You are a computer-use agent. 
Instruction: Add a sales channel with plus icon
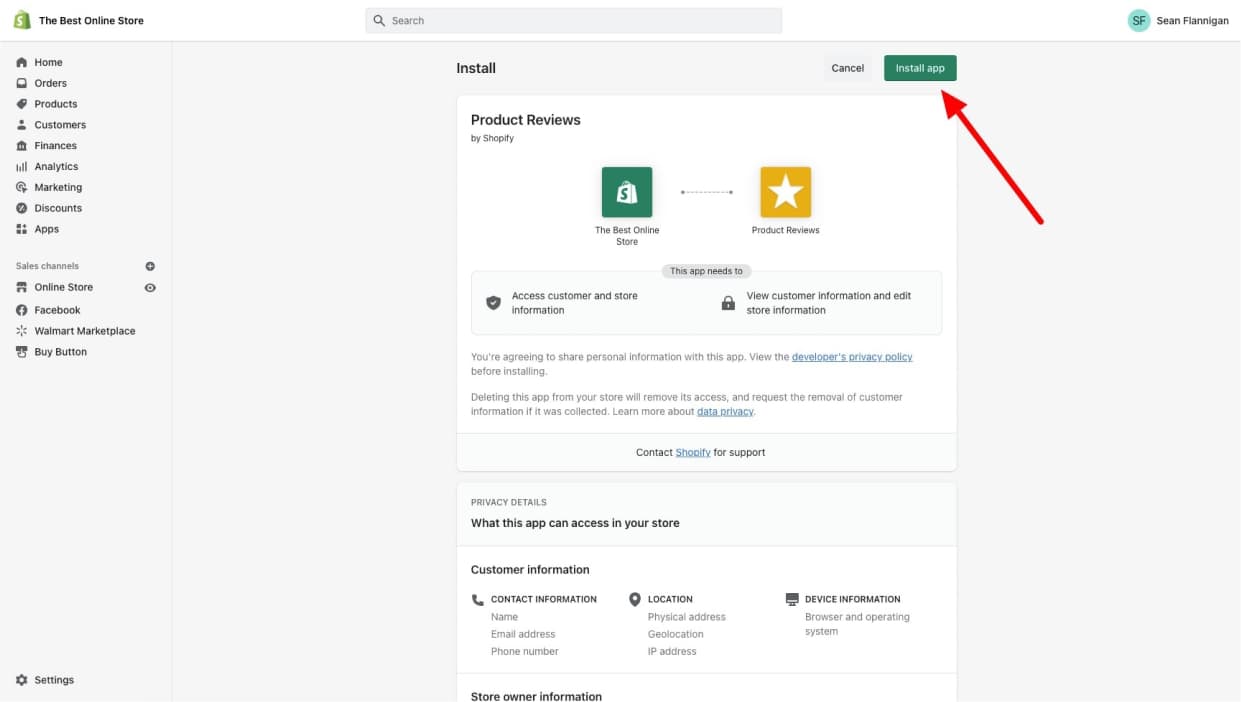tap(150, 266)
